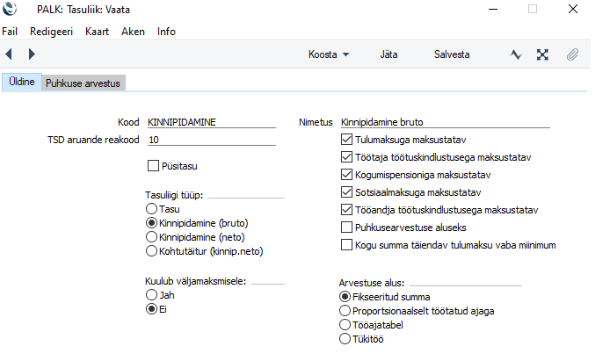The height and width of the screenshot is (361, 610).
Task: Click the TSD aruande reakood field
Action: [212, 140]
